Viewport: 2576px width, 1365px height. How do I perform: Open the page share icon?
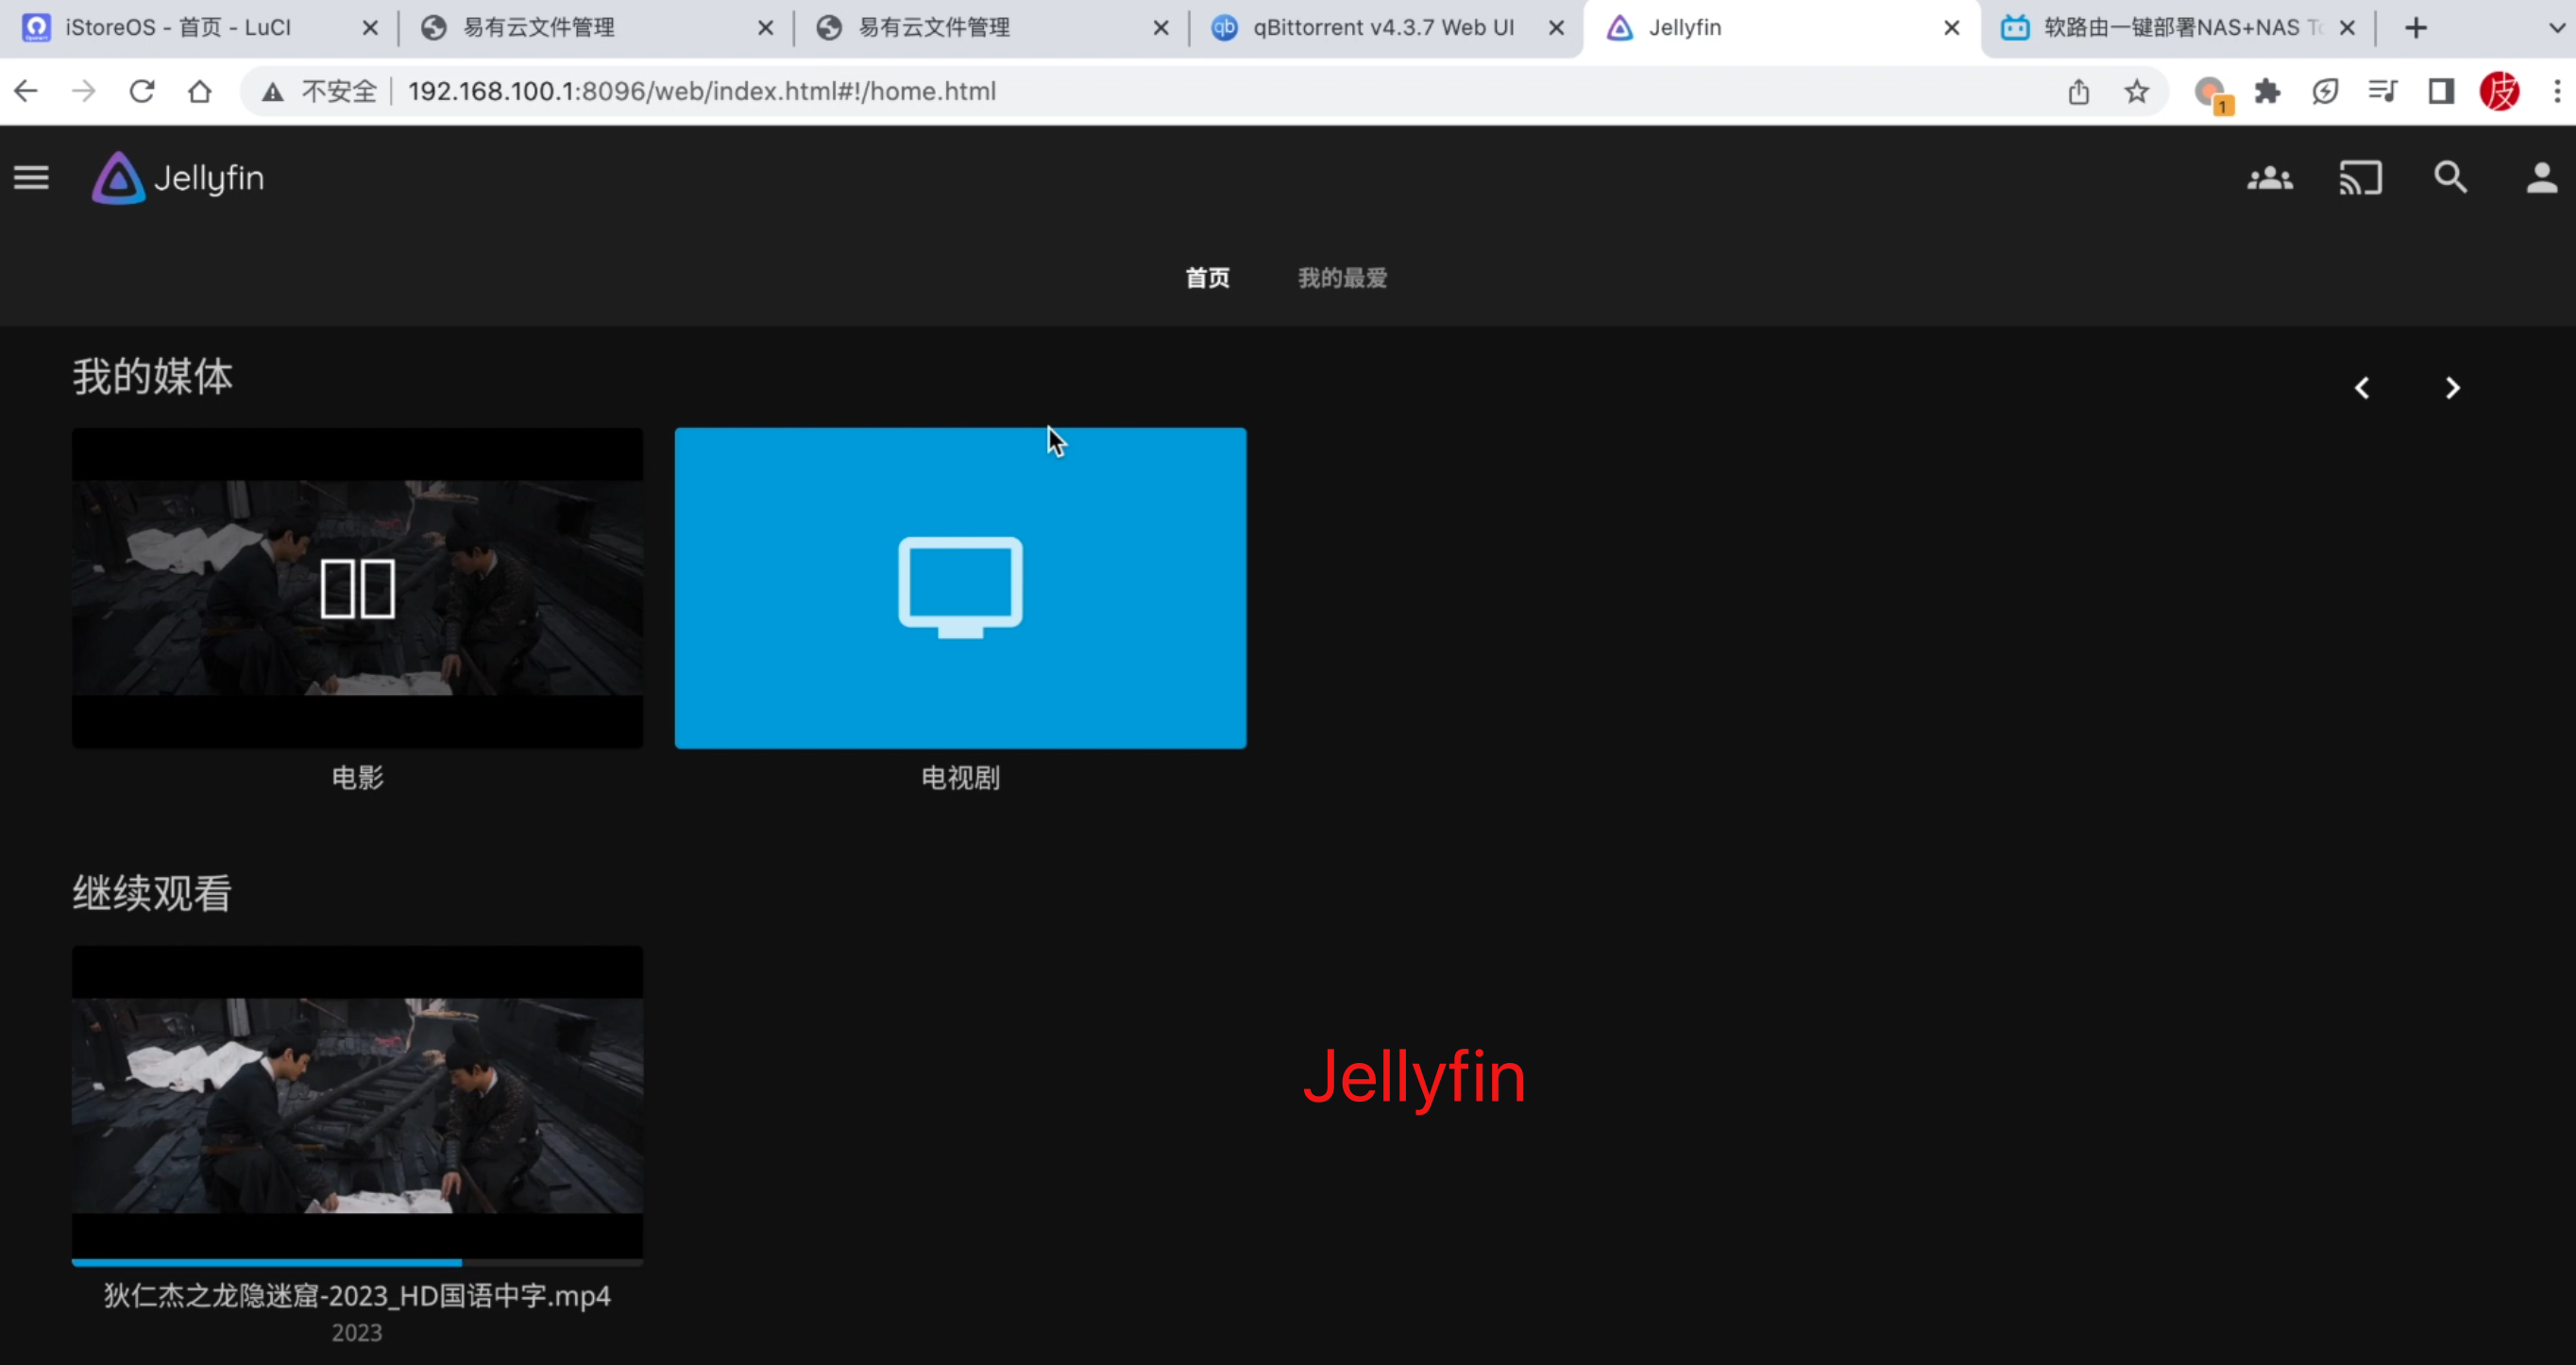click(x=2079, y=91)
